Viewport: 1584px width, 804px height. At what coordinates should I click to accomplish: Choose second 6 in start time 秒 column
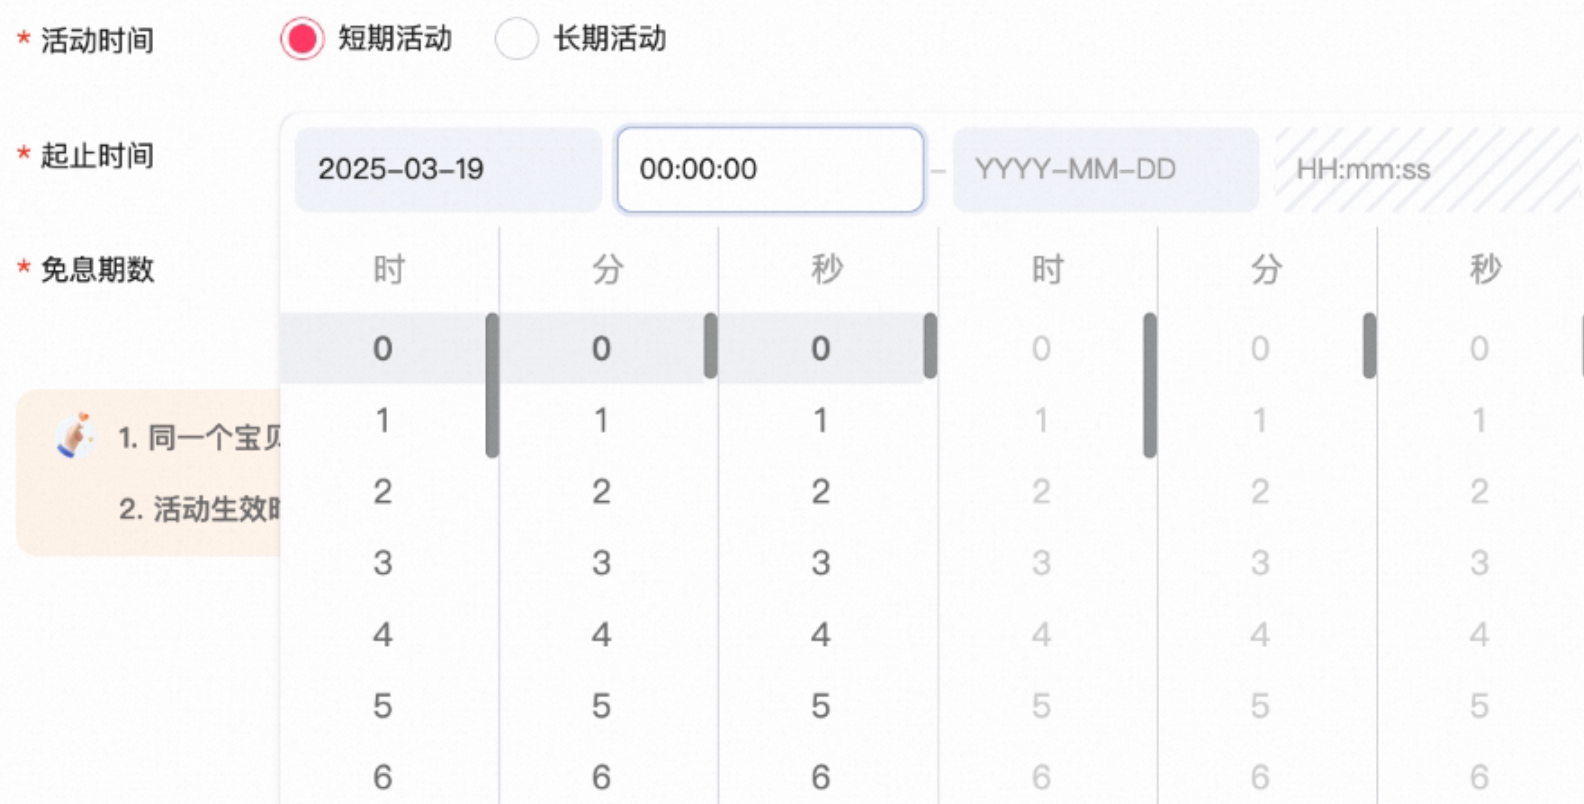tap(821, 777)
